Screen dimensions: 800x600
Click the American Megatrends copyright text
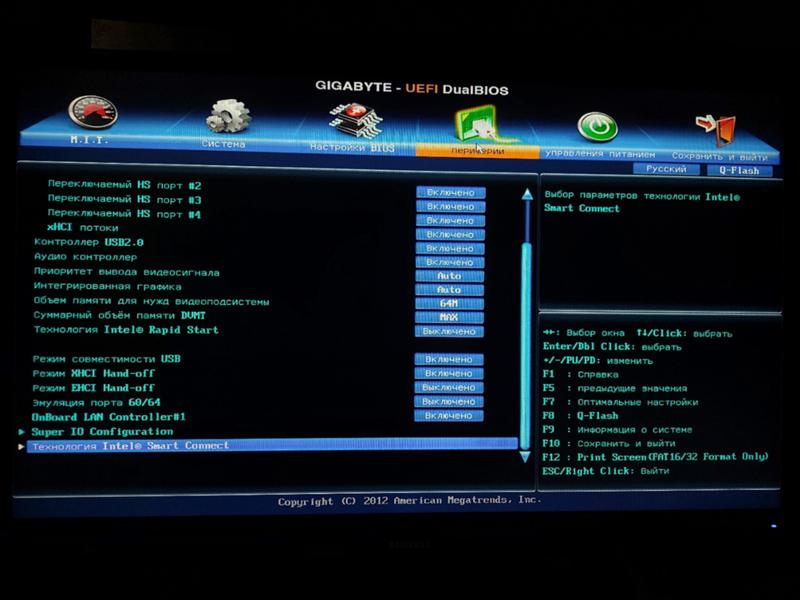point(409,501)
